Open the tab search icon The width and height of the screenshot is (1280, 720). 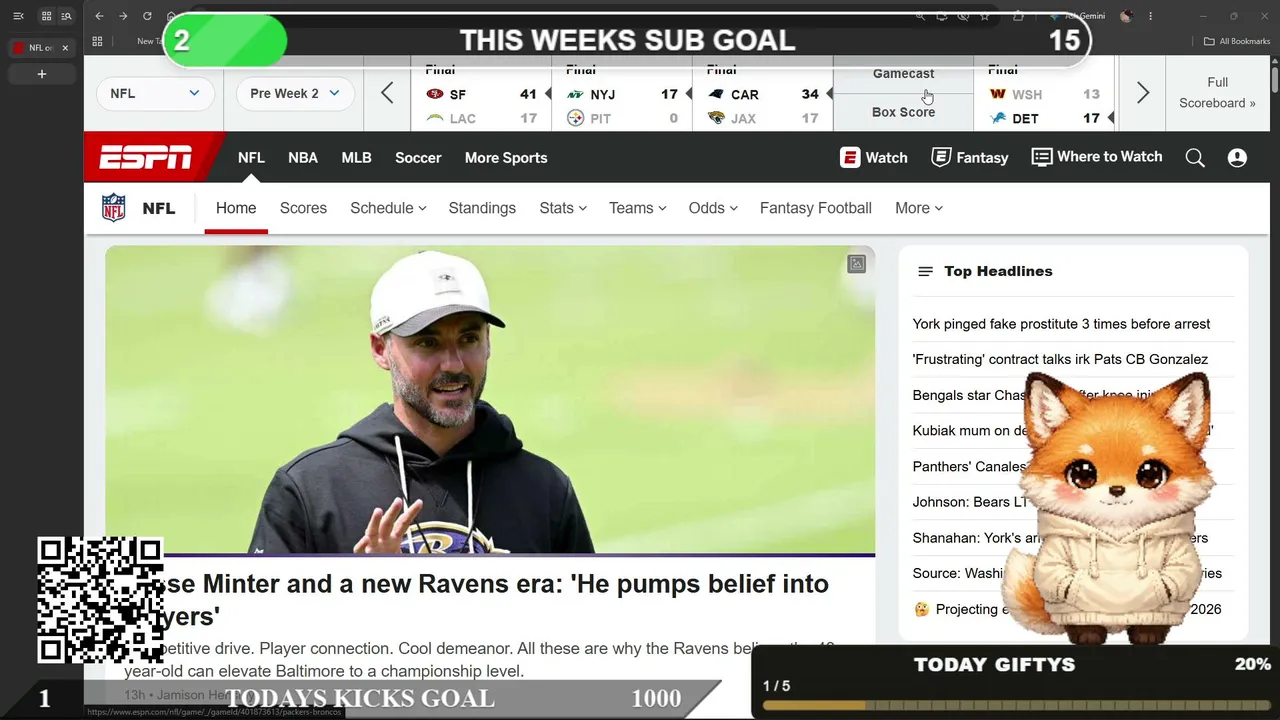coord(66,16)
